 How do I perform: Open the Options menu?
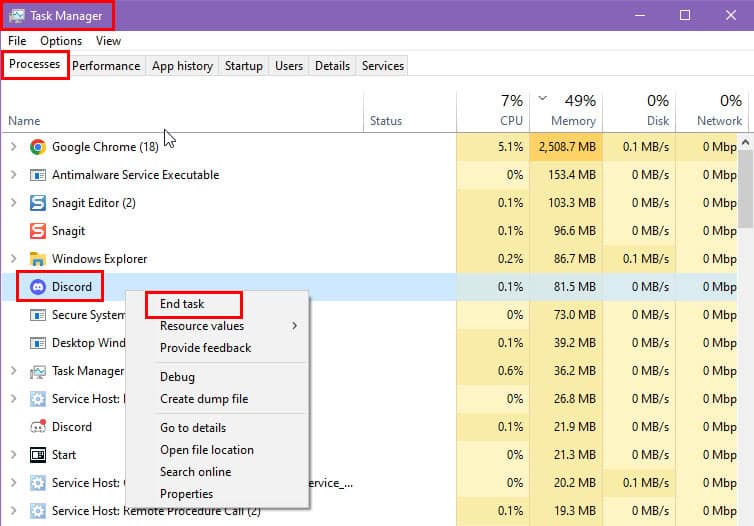tap(61, 41)
